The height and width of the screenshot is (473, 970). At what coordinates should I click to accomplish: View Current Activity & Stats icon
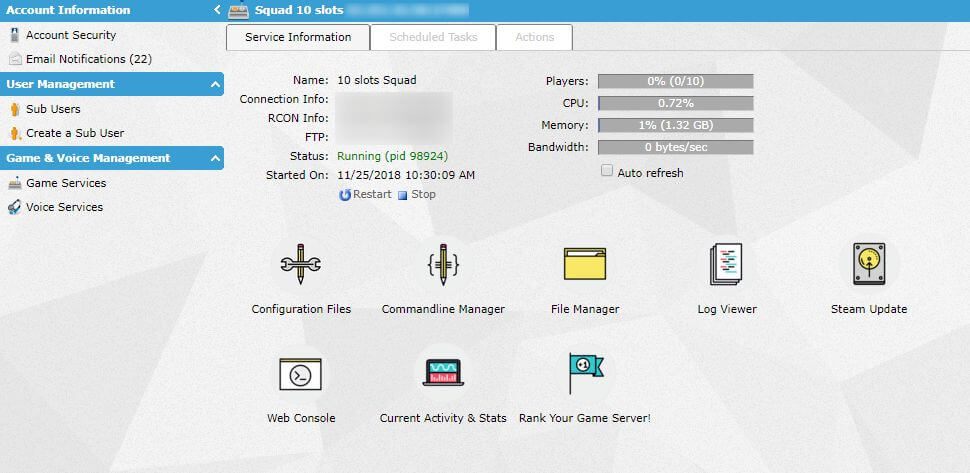(442, 374)
